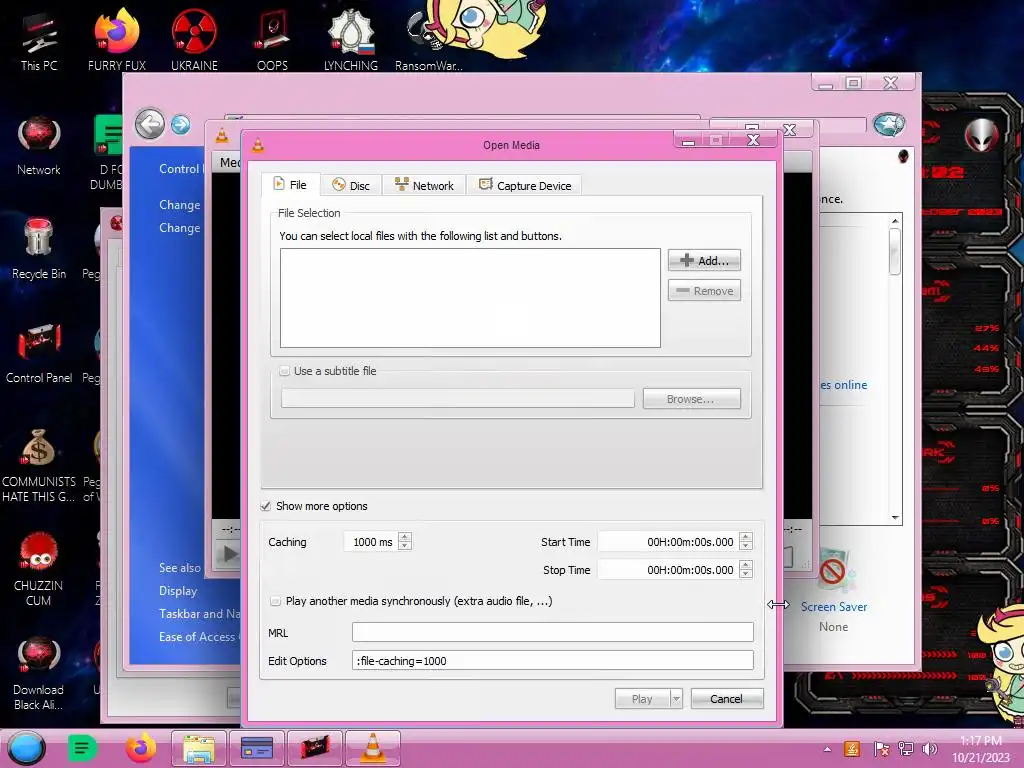1024x768 pixels.
Task: Open the This PC desktop icon
Action: pos(39,40)
